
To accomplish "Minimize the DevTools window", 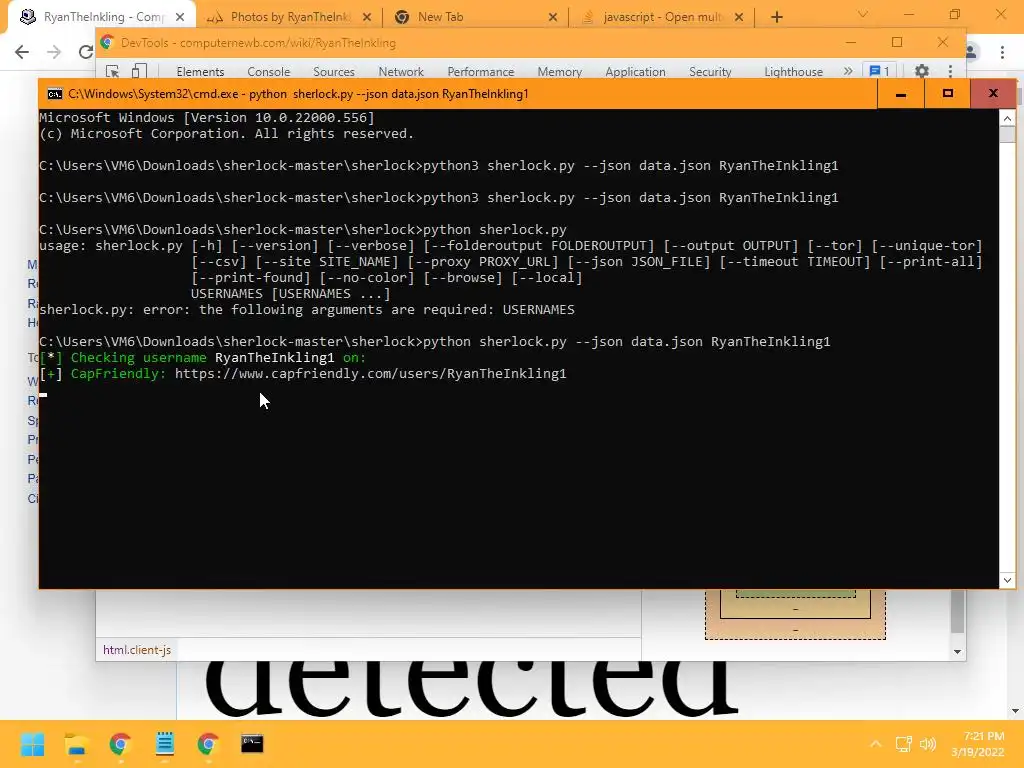I will click(x=850, y=42).
